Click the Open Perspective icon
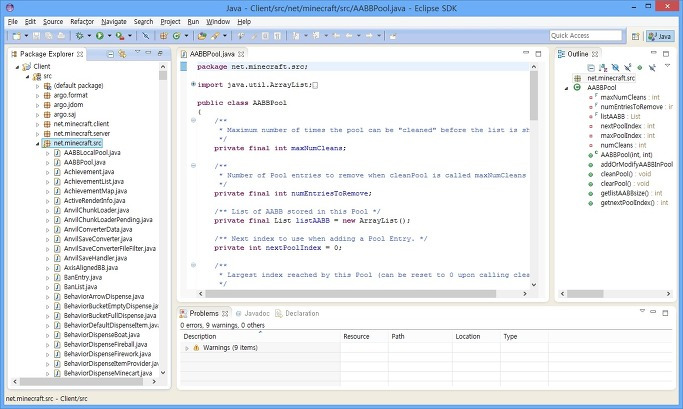The height and width of the screenshot is (409, 683). 636,37
